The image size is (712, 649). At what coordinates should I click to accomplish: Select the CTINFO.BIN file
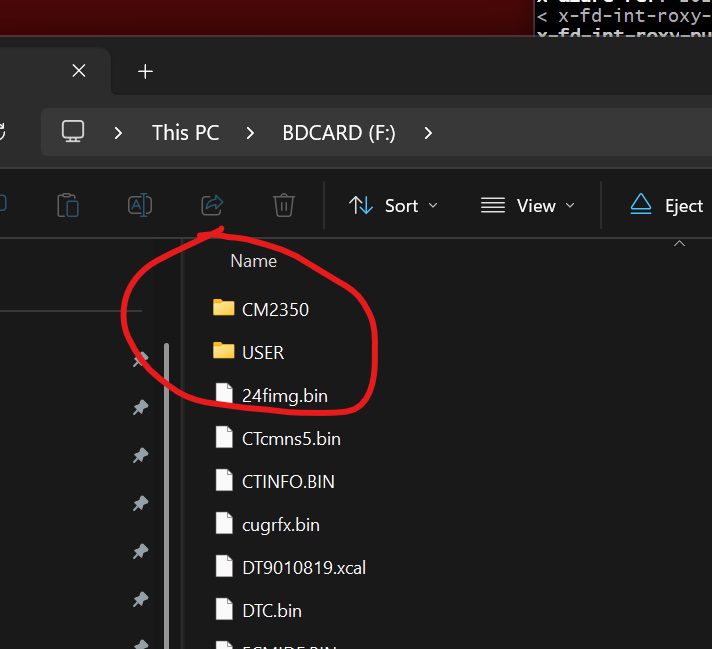(288, 481)
